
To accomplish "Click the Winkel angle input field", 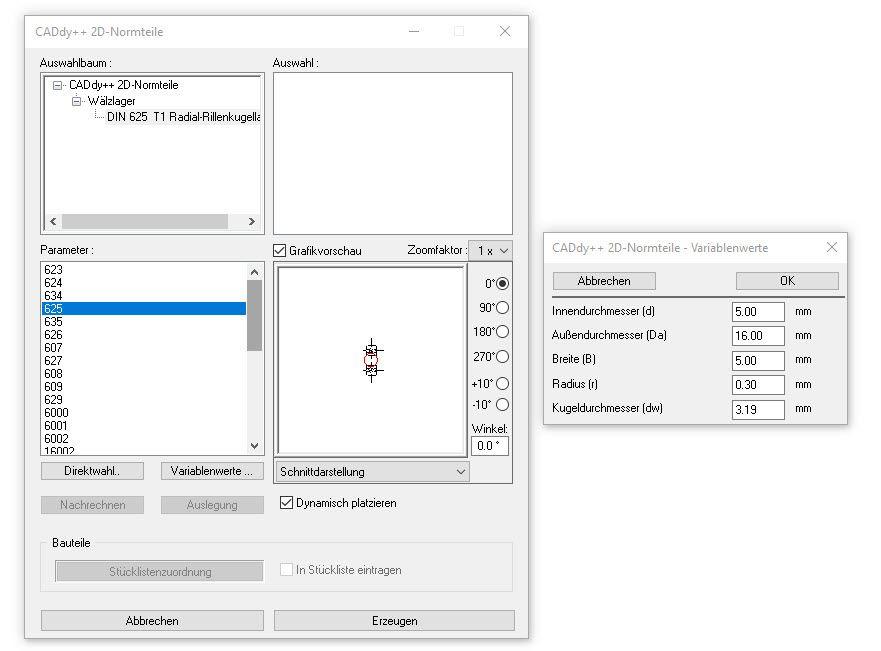I will point(490,446).
